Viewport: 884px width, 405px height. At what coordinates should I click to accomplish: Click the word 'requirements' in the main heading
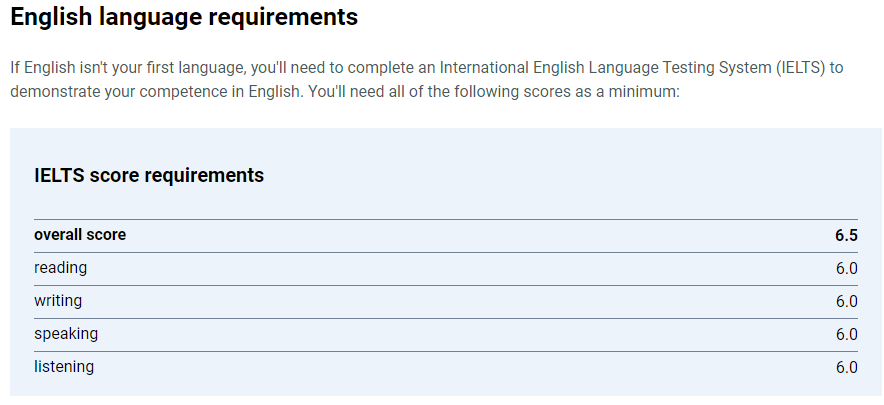click(x=282, y=17)
